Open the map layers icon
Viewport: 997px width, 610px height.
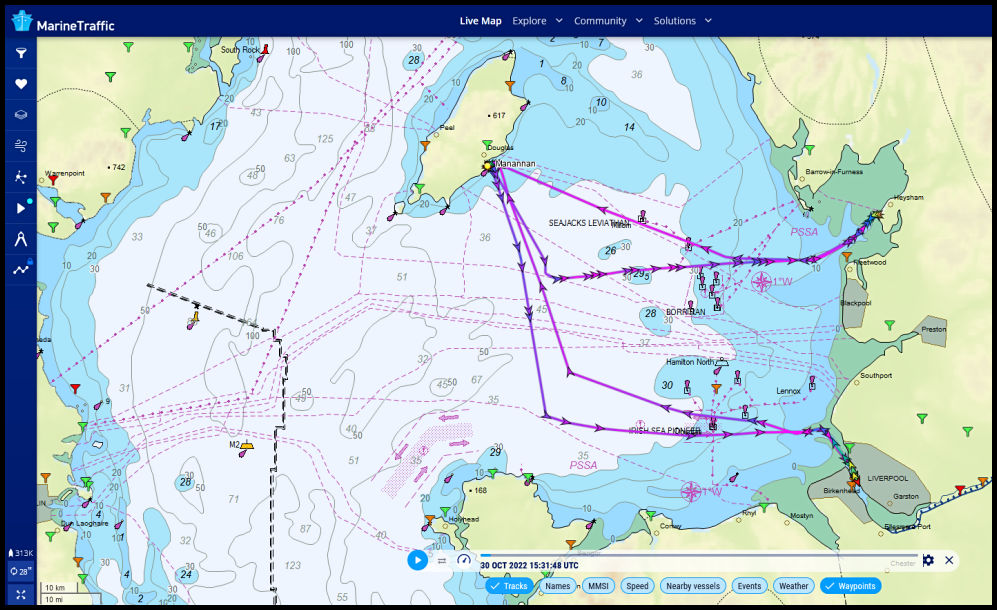(x=21, y=115)
